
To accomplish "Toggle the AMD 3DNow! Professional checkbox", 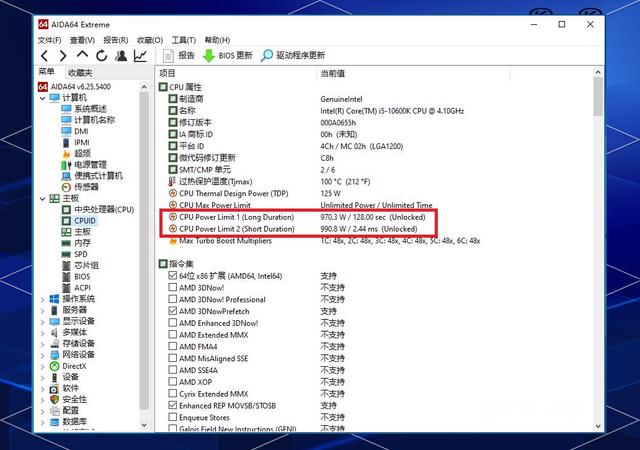I will click(x=173, y=299).
